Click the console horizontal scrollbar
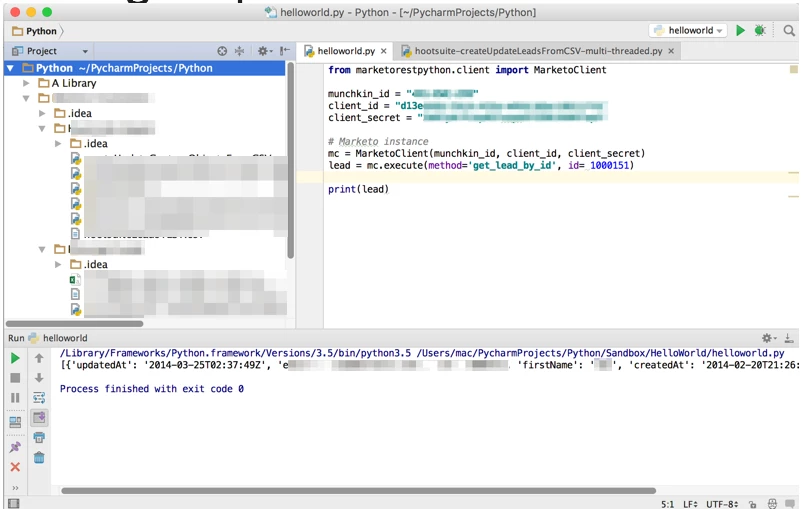Viewport: 804px width, 509px height. (x=358, y=491)
